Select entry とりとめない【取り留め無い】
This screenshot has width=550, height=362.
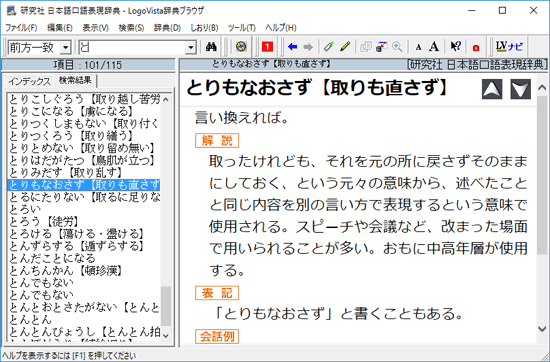(x=84, y=148)
